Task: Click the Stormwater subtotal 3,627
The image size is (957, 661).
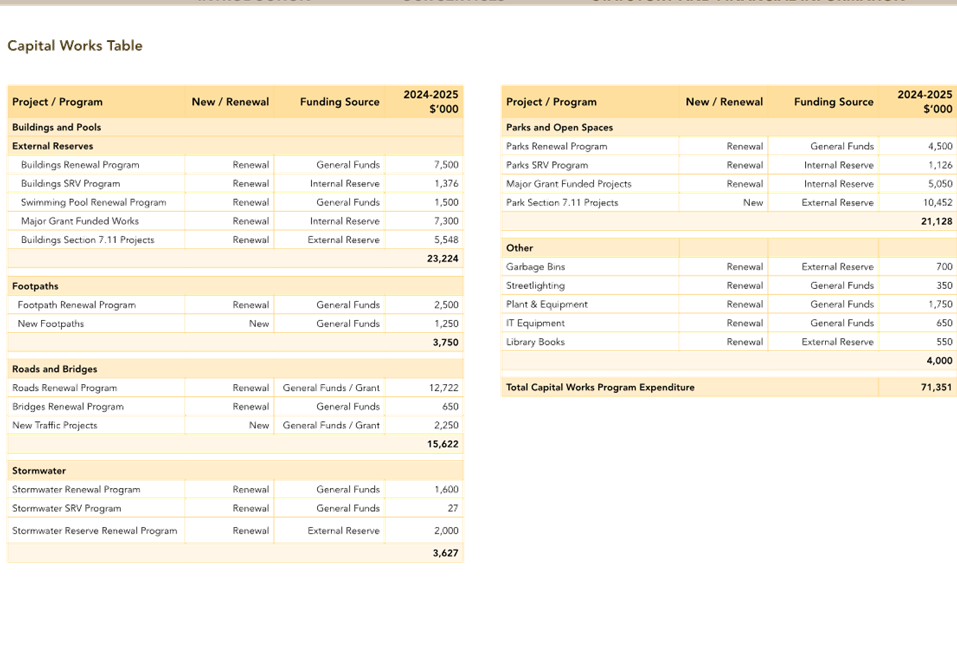Action: [x=446, y=554]
